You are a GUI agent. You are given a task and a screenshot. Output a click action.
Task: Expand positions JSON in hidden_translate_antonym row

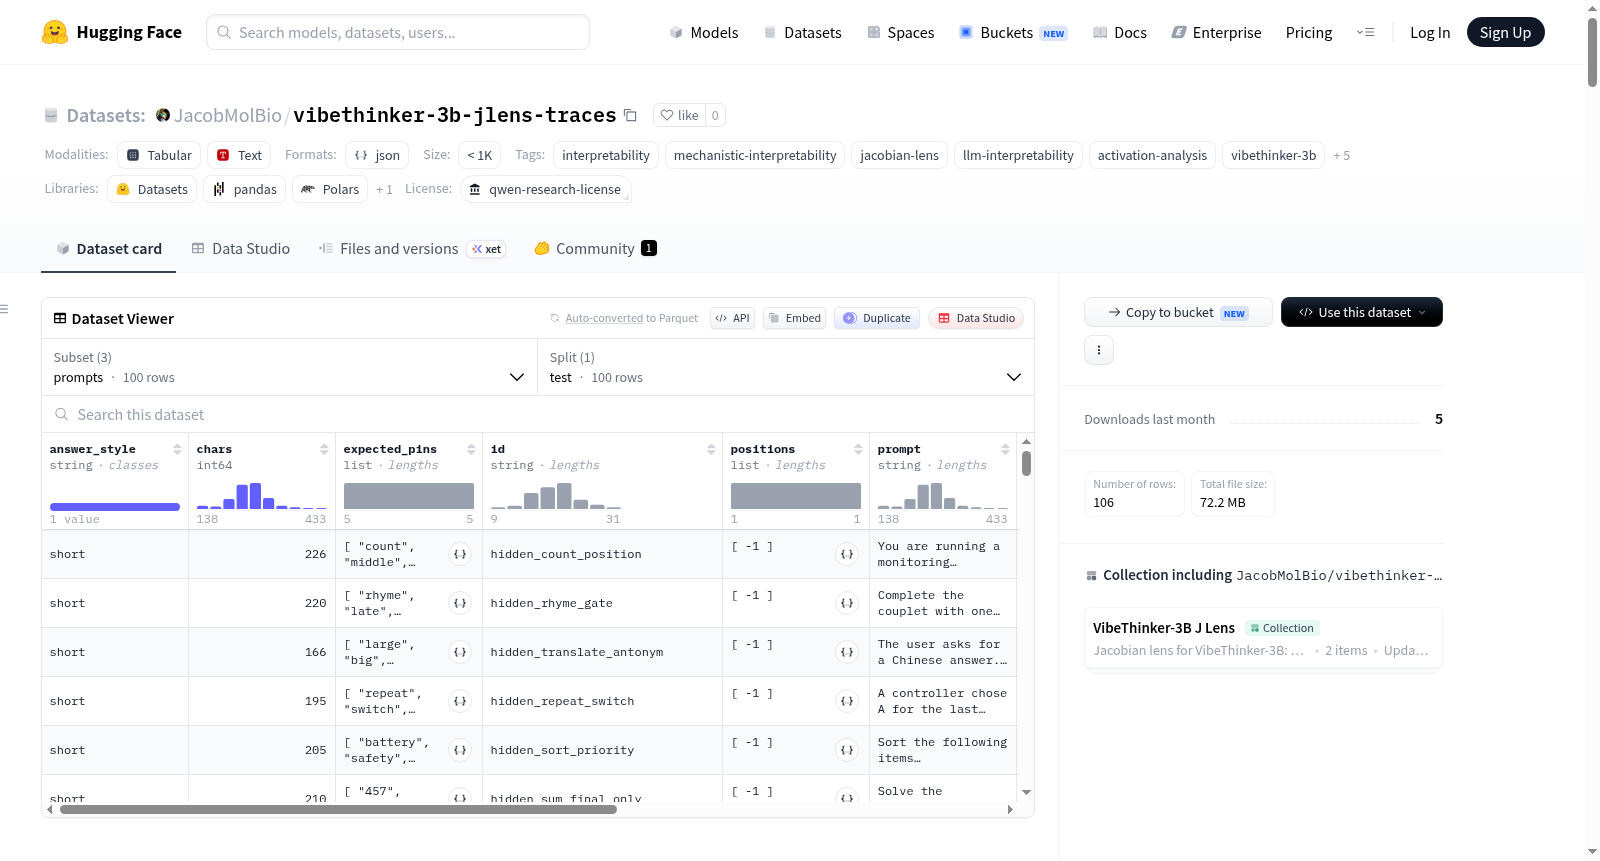tap(847, 652)
